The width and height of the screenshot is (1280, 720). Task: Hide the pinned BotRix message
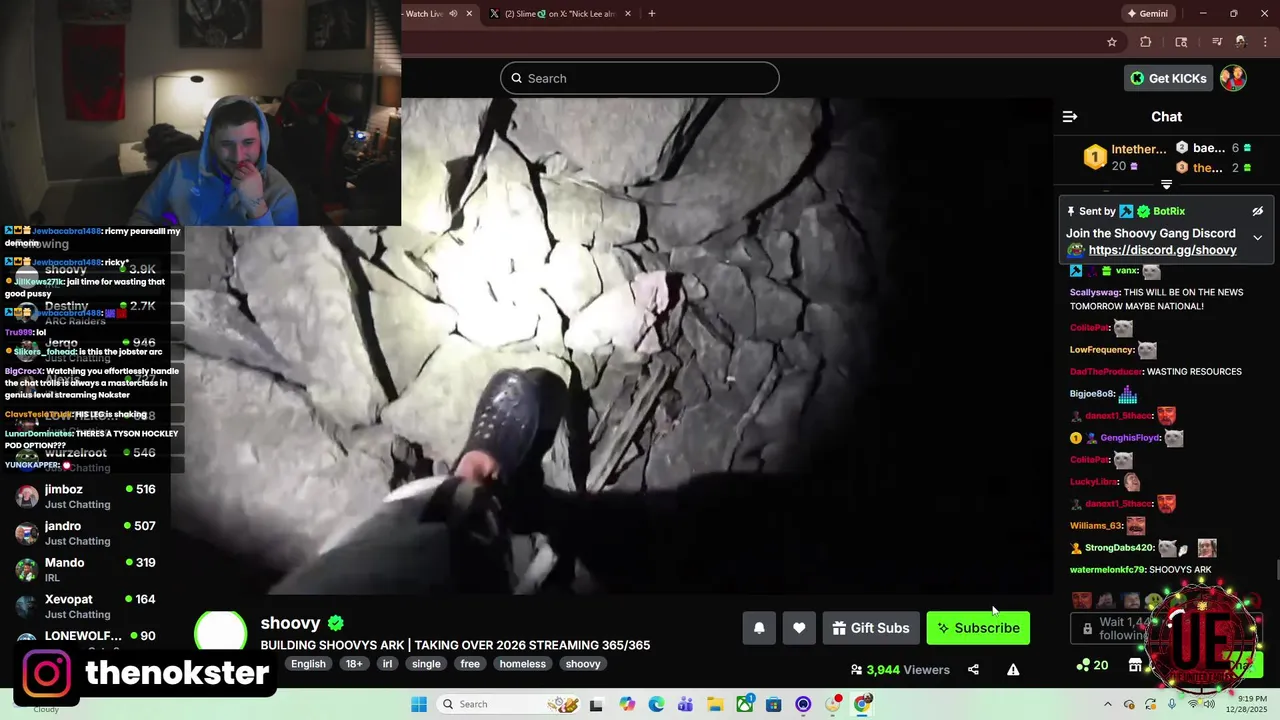coord(1258,211)
